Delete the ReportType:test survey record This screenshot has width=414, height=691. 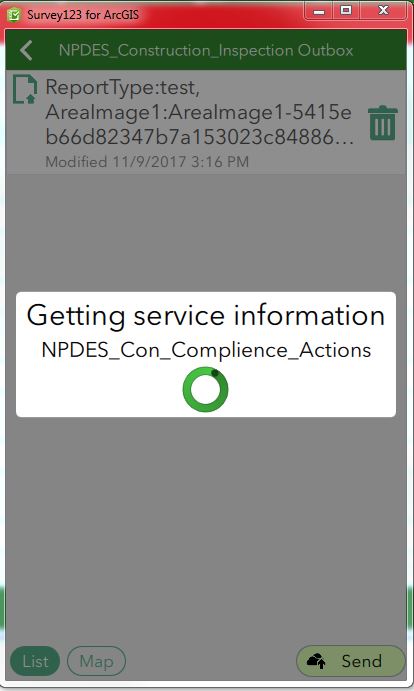383,123
